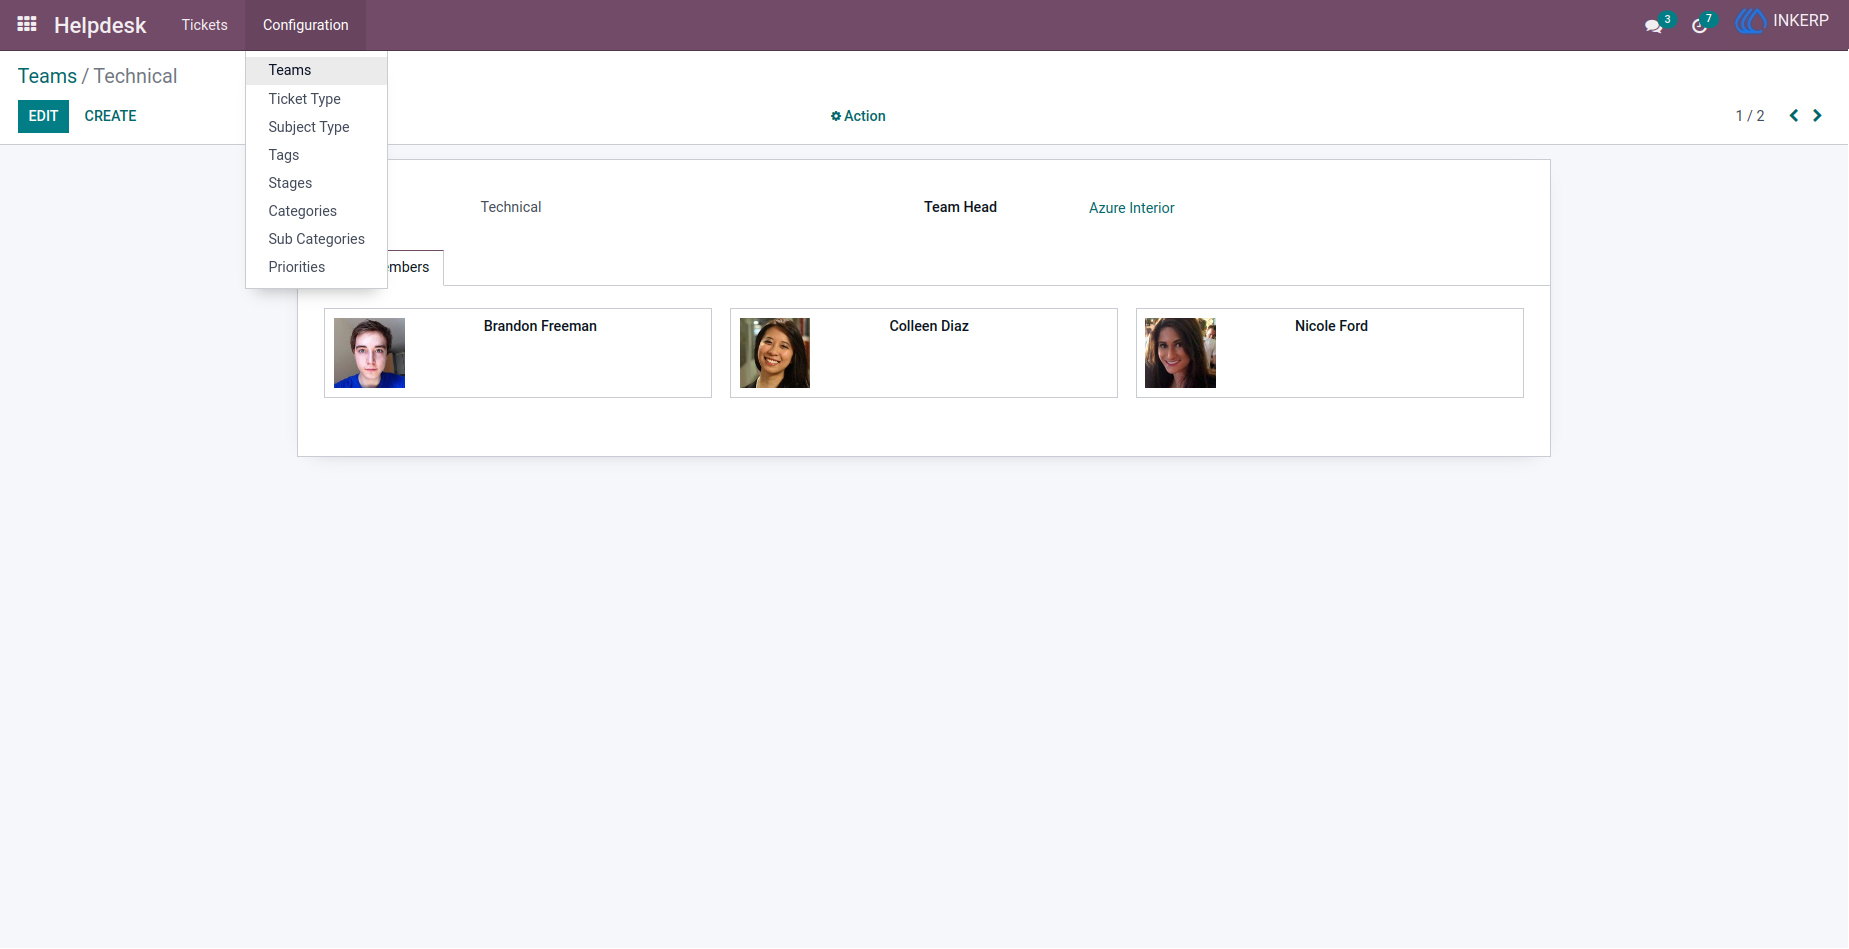Go to next team record arrow
Screen dimensions: 1849x949
pos(1817,116)
